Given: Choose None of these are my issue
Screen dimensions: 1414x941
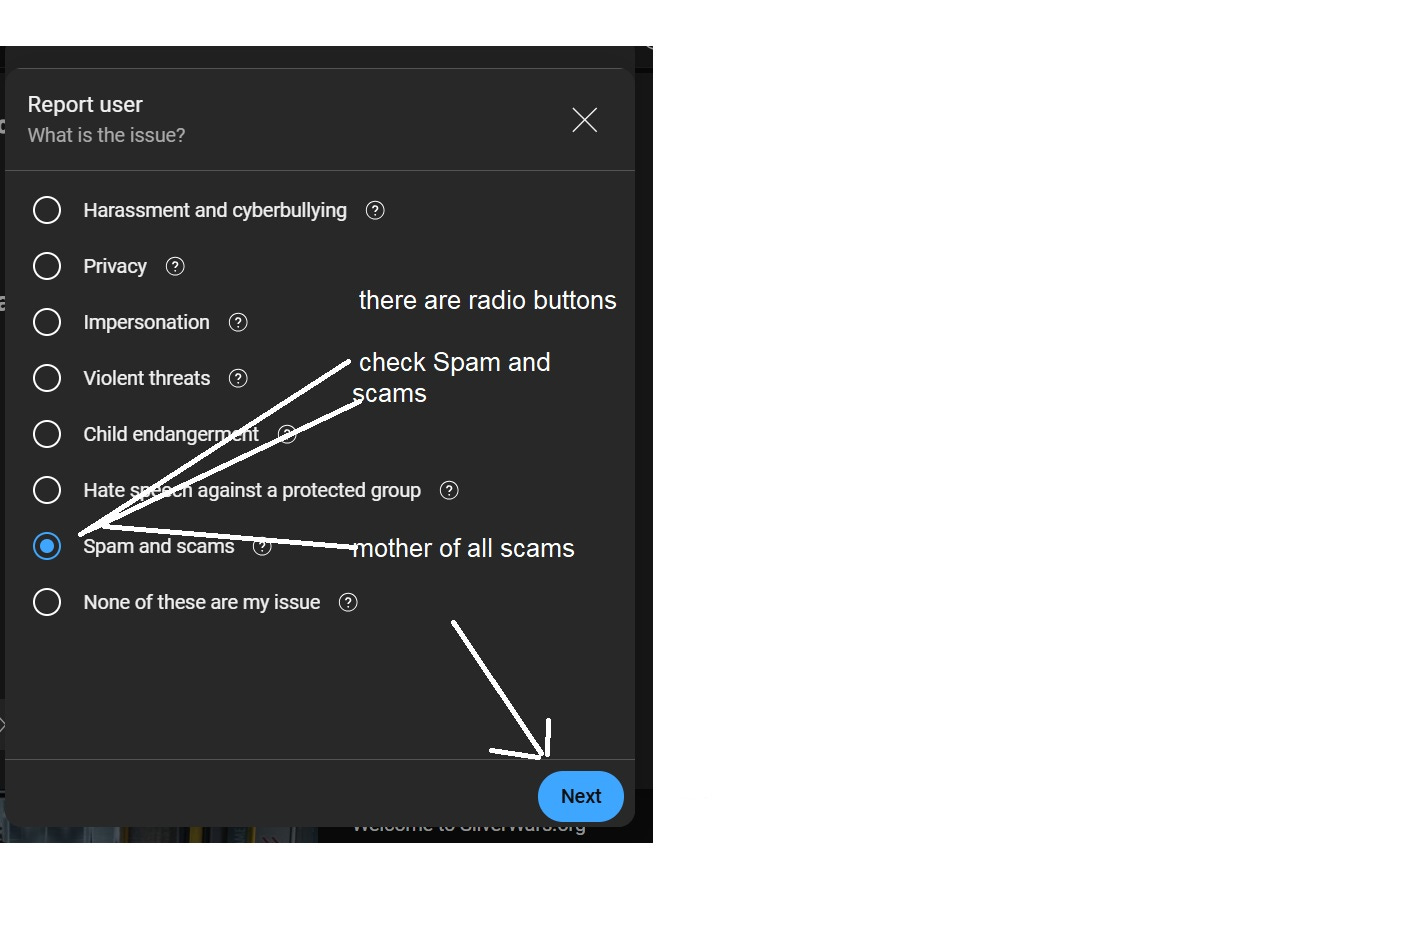Looking at the screenshot, I should click(x=47, y=602).
